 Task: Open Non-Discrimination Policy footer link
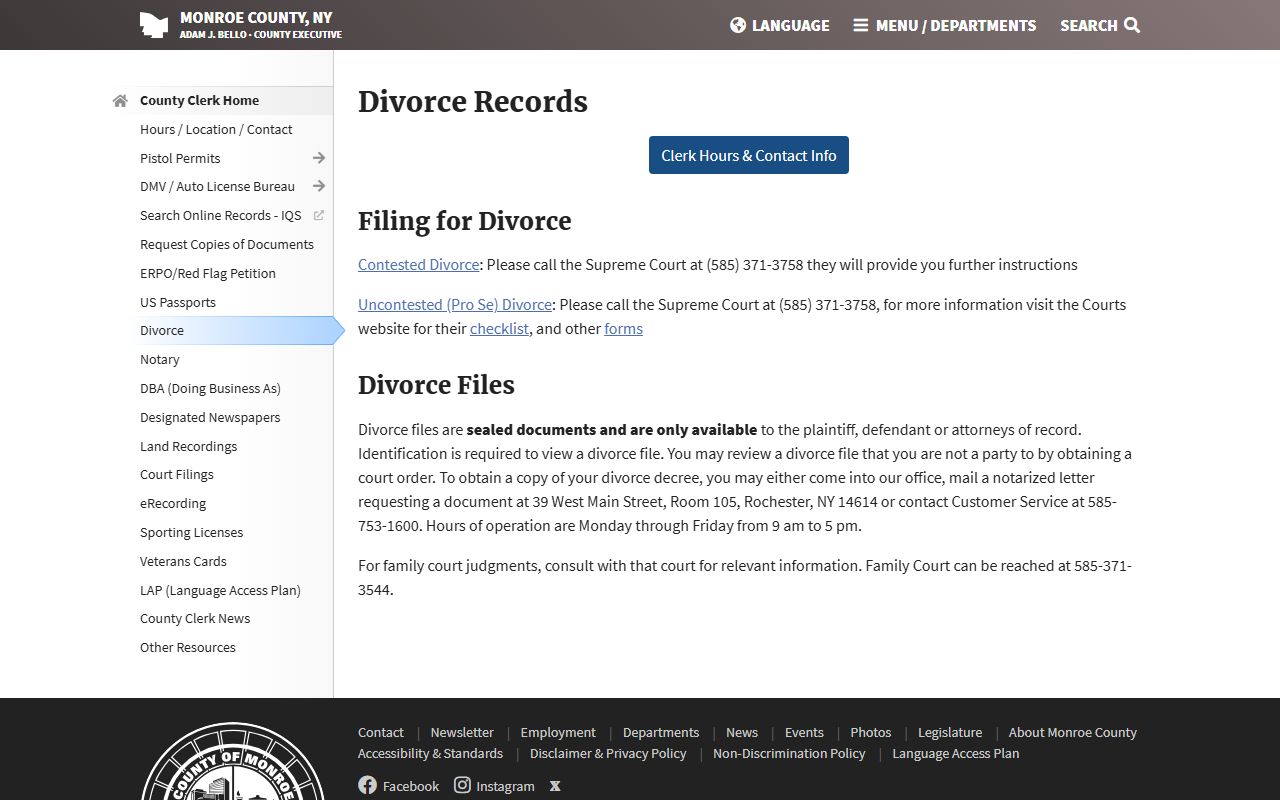pos(789,753)
